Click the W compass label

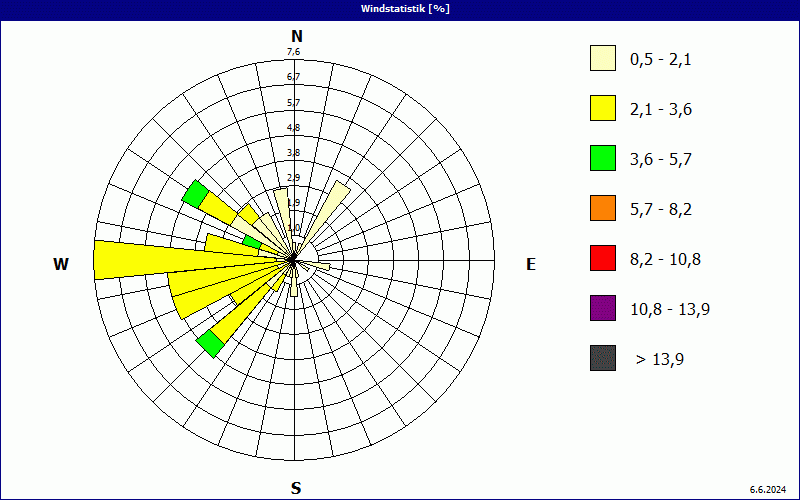point(61,264)
